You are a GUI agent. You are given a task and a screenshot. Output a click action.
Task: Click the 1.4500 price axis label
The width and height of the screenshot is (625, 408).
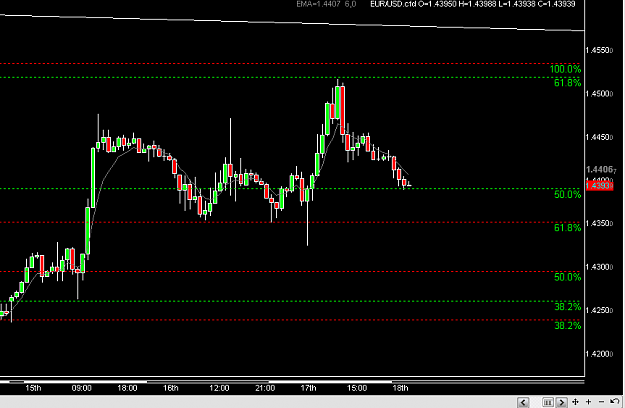(x=599, y=94)
